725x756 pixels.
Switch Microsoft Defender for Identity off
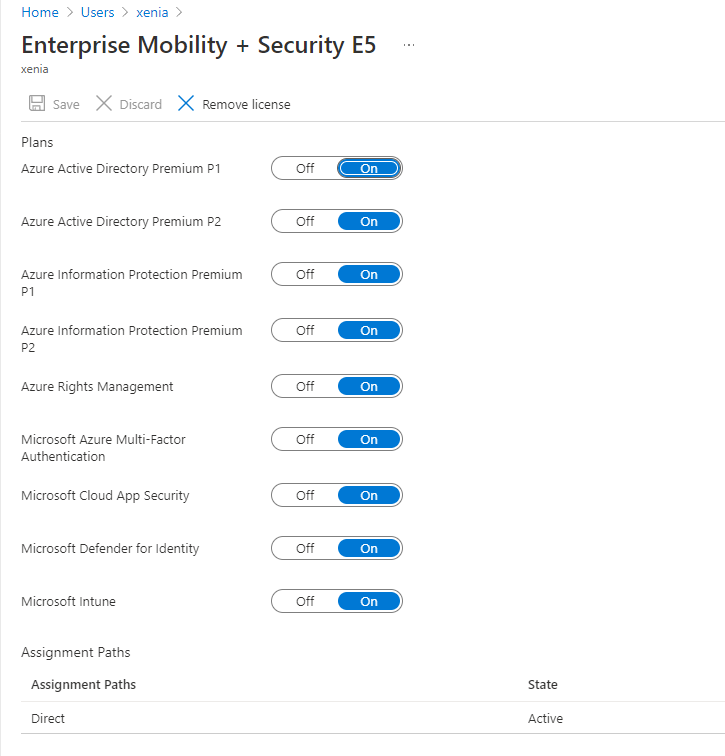pyautogui.click(x=305, y=548)
